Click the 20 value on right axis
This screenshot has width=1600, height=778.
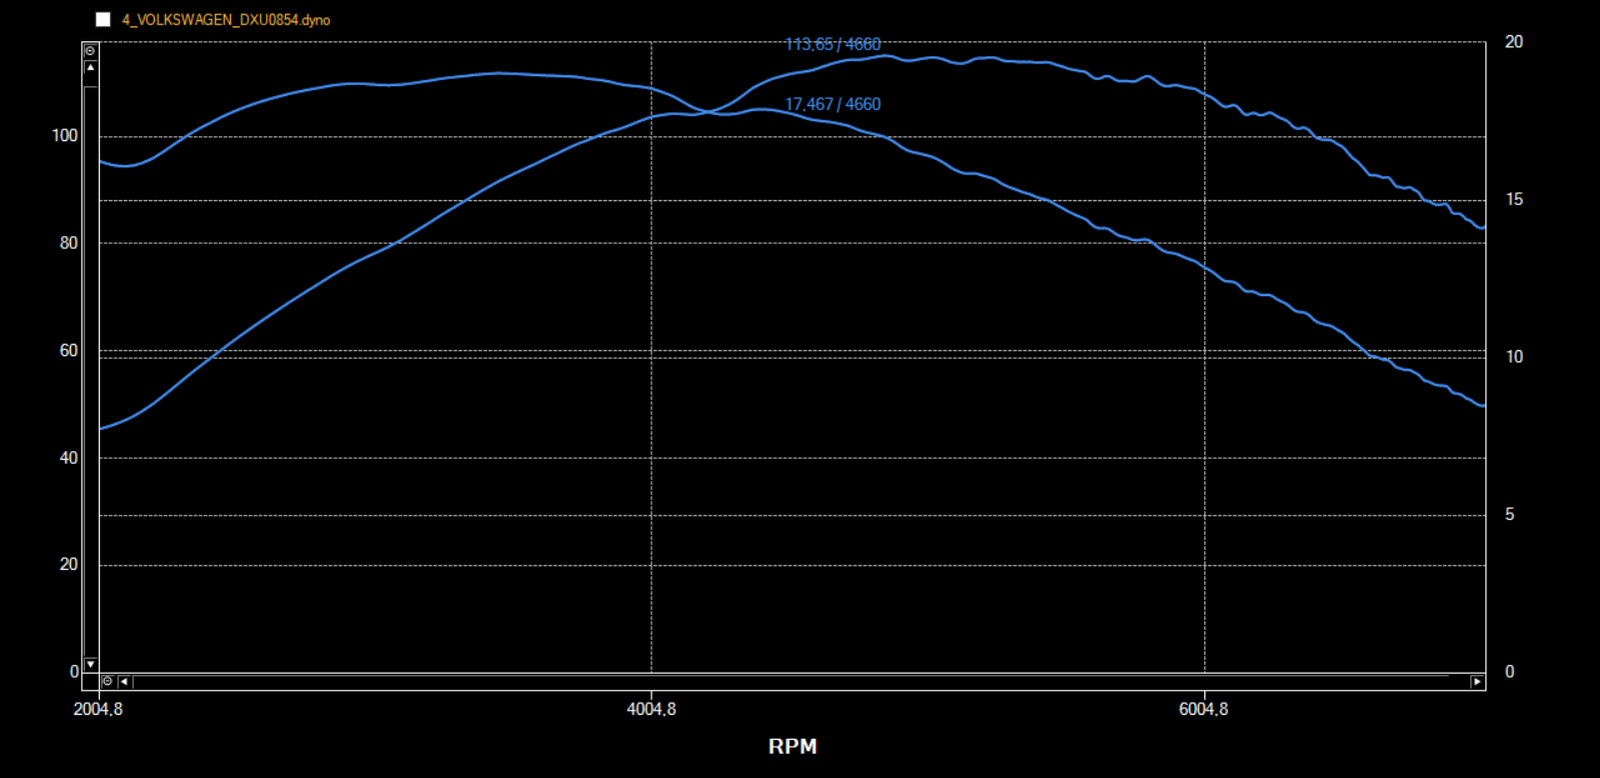tap(1514, 42)
